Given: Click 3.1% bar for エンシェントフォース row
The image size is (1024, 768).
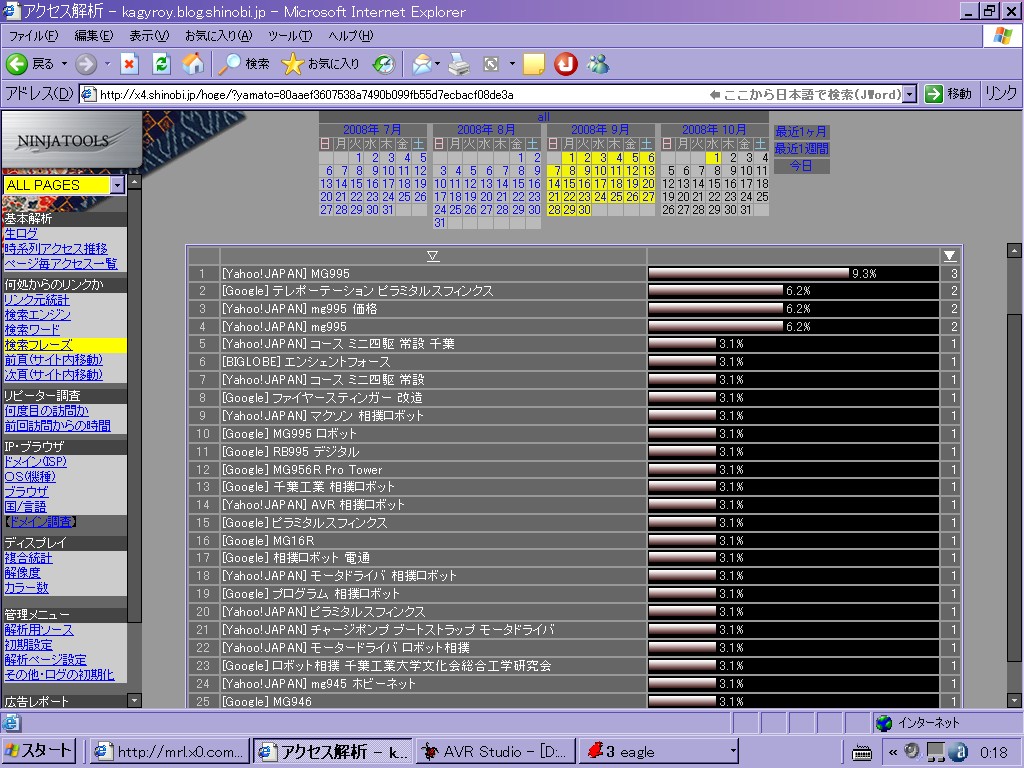Looking at the screenshot, I should click(682, 362).
